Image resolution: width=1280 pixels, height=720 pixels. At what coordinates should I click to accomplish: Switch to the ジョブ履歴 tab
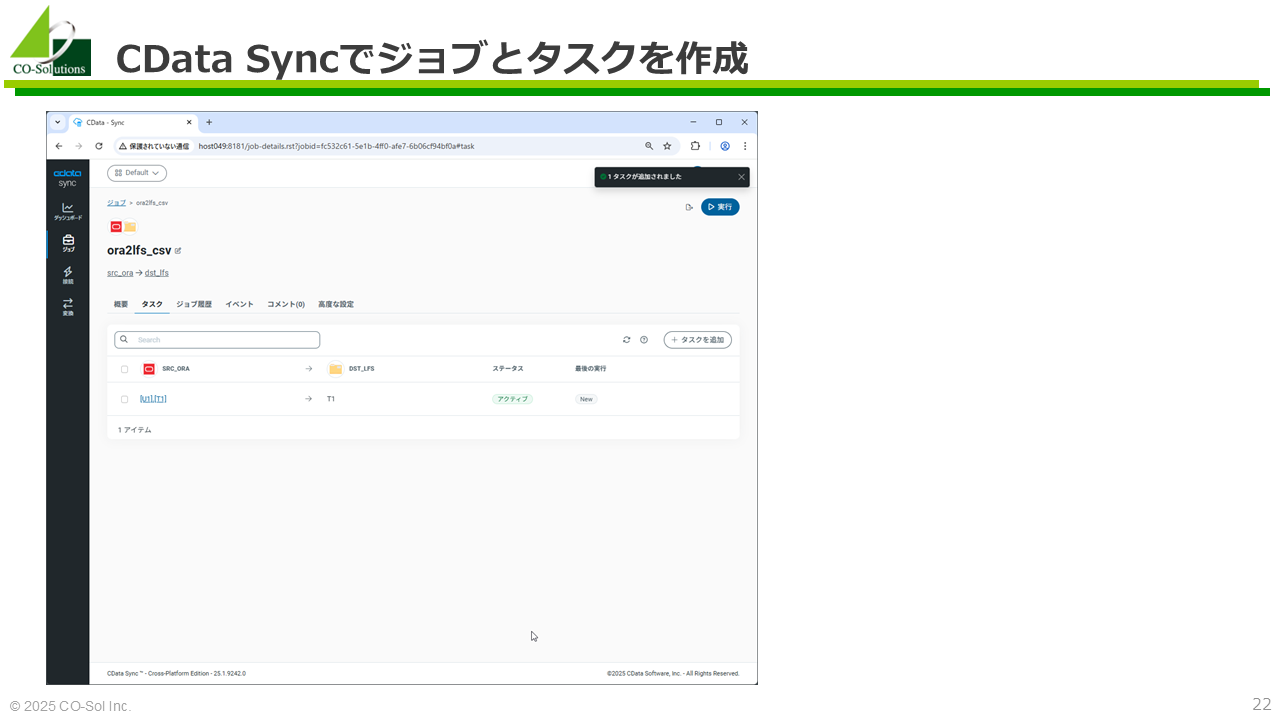tap(194, 304)
